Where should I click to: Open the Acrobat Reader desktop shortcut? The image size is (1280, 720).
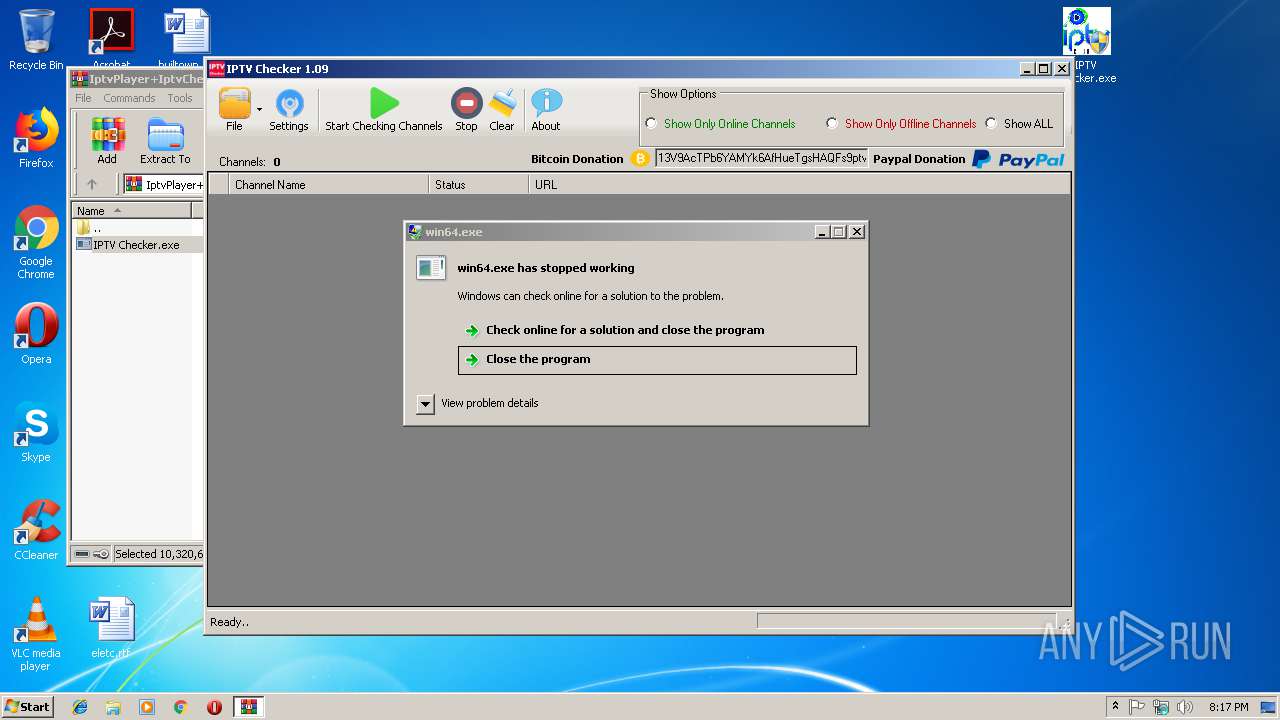point(111,35)
